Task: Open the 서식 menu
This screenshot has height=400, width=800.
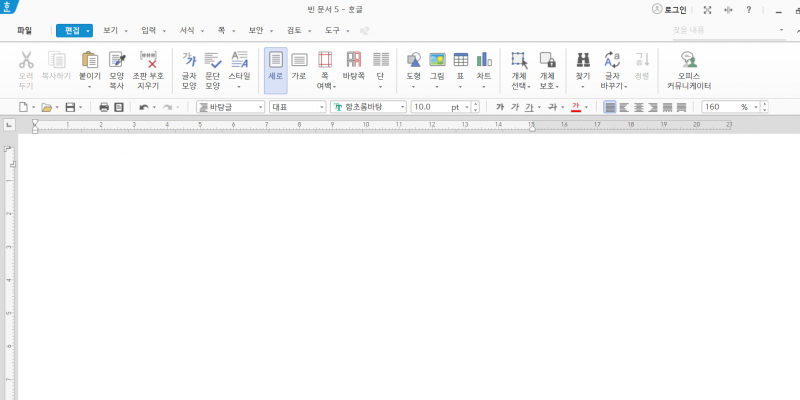Action: click(187, 31)
